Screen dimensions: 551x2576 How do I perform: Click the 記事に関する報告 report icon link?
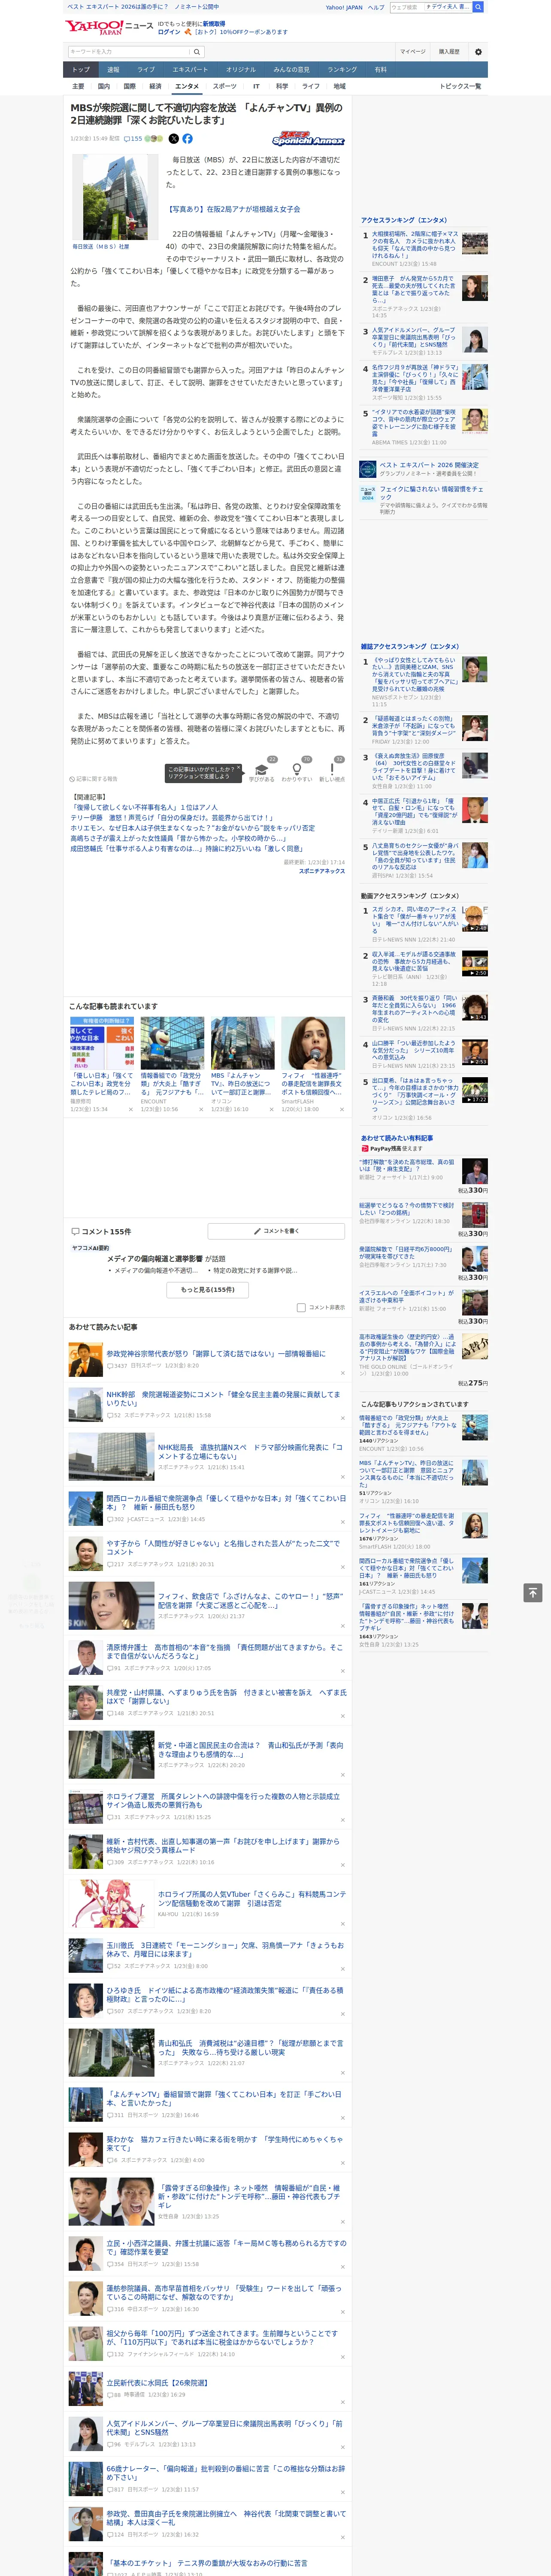tap(94, 778)
